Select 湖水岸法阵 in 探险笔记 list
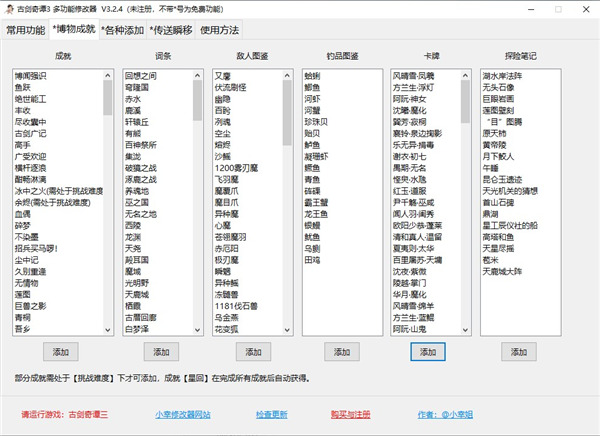 click(502, 76)
